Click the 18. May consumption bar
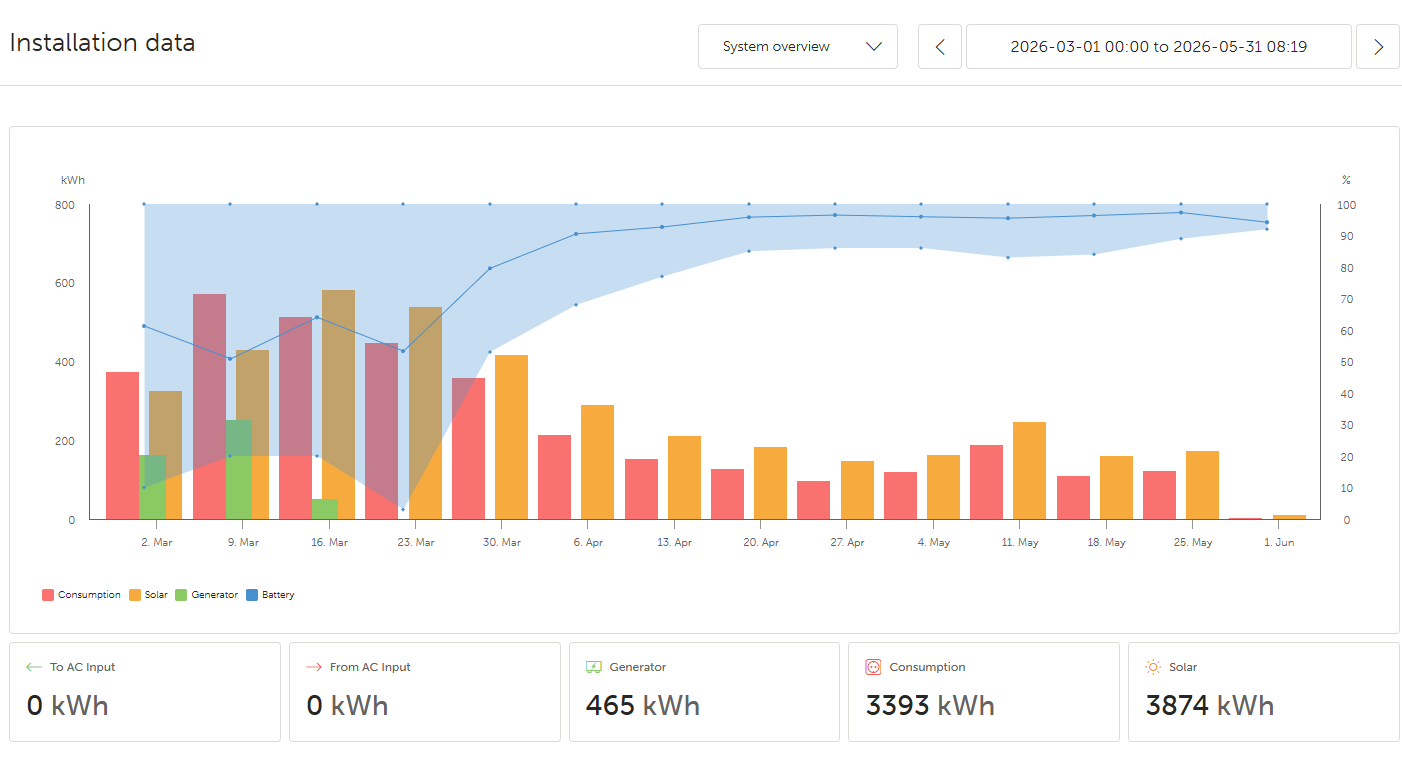This screenshot has height=771, width=1402. tap(1073, 498)
